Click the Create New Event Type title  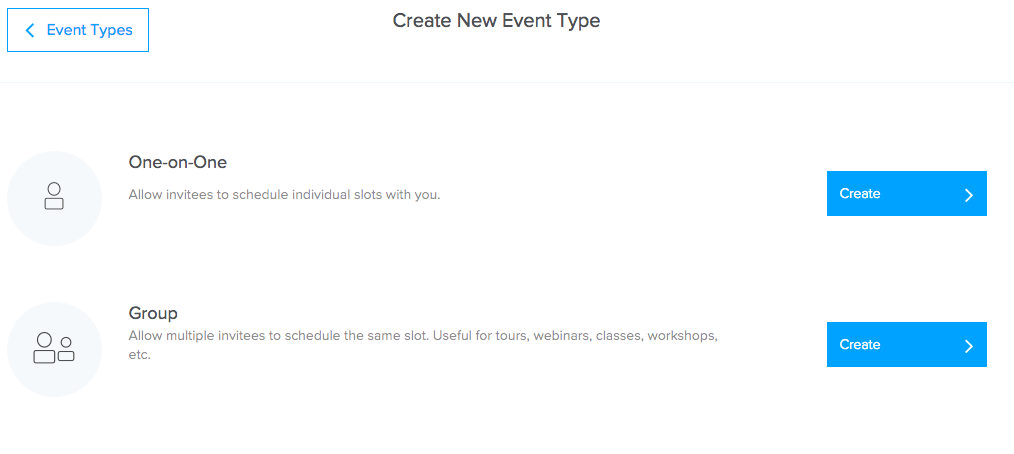point(496,21)
